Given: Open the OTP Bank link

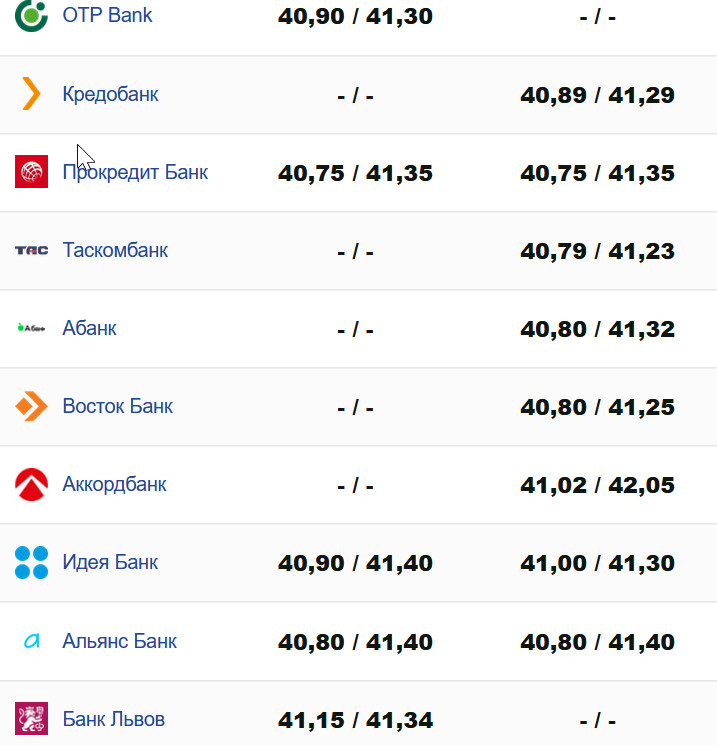Looking at the screenshot, I should click(x=107, y=16).
